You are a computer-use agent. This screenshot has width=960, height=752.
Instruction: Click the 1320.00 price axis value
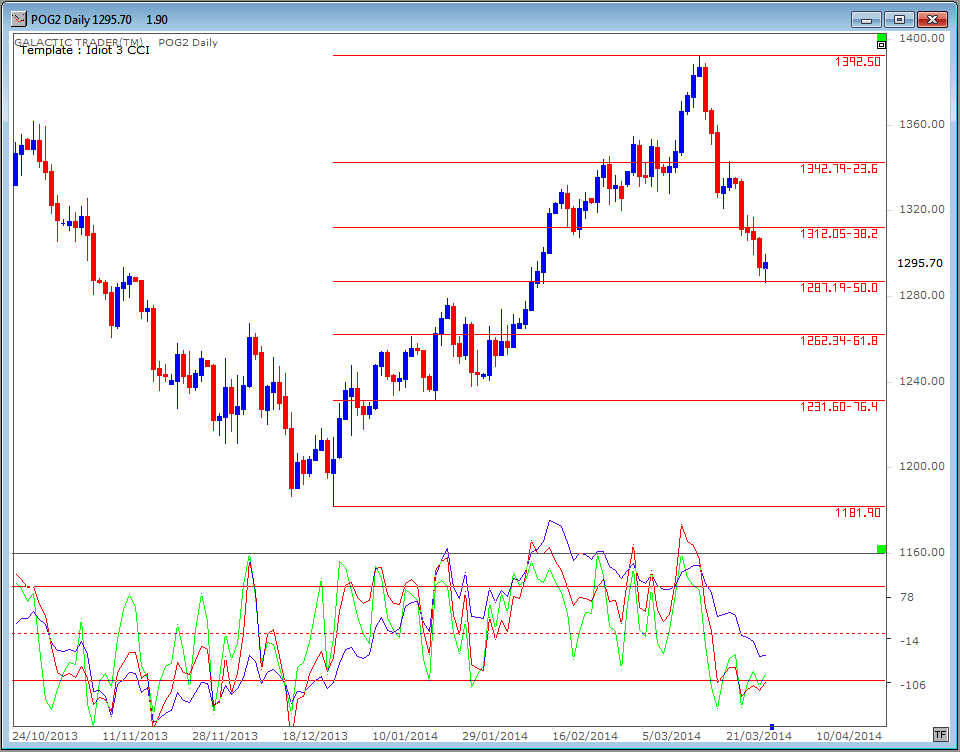tap(921, 209)
